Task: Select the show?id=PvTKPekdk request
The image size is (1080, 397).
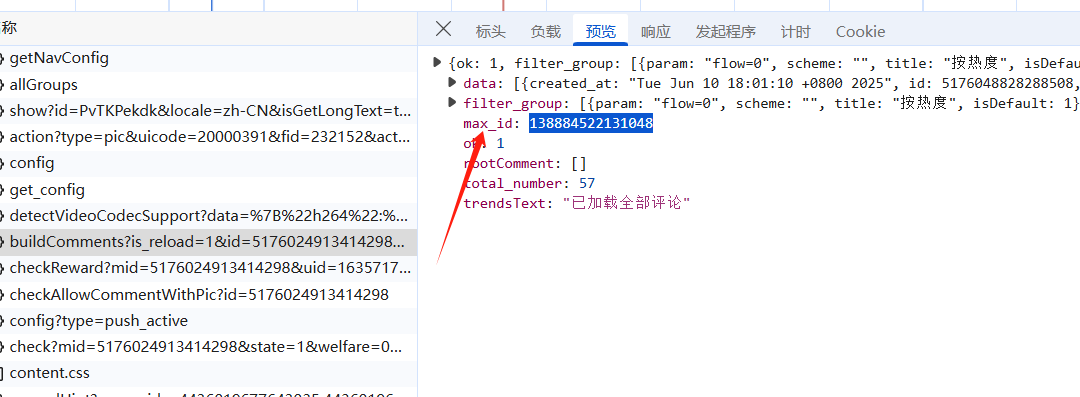Action: [x=208, y=111]
